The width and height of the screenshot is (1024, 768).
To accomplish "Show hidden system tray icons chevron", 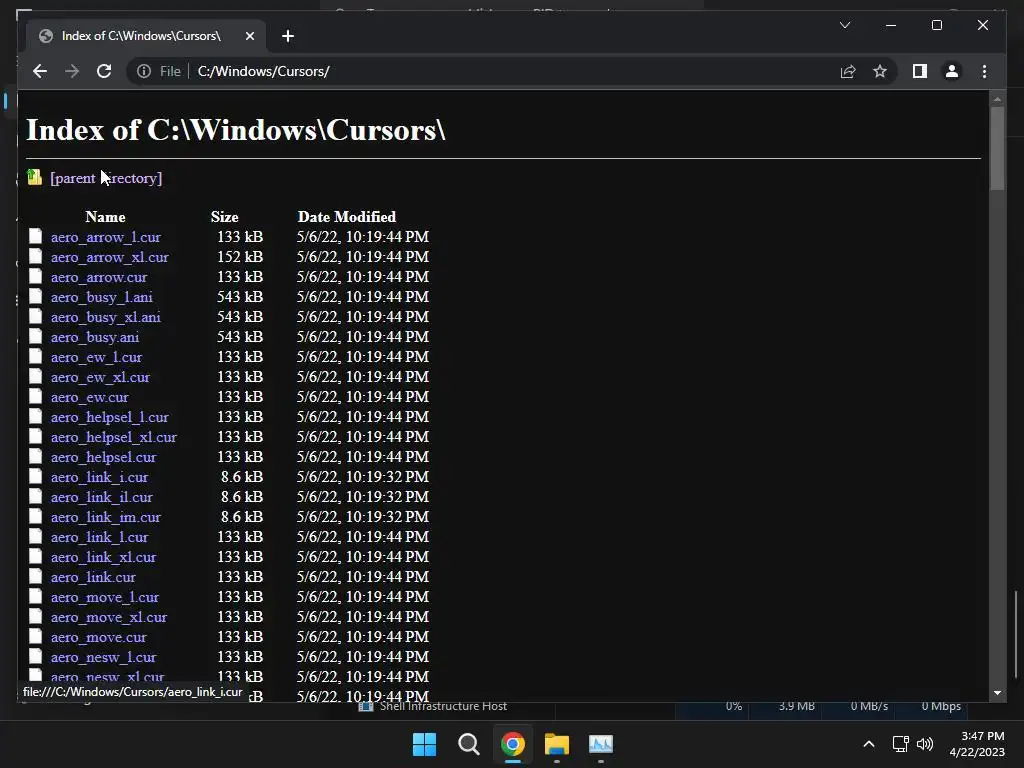I will tap(869, 744).
